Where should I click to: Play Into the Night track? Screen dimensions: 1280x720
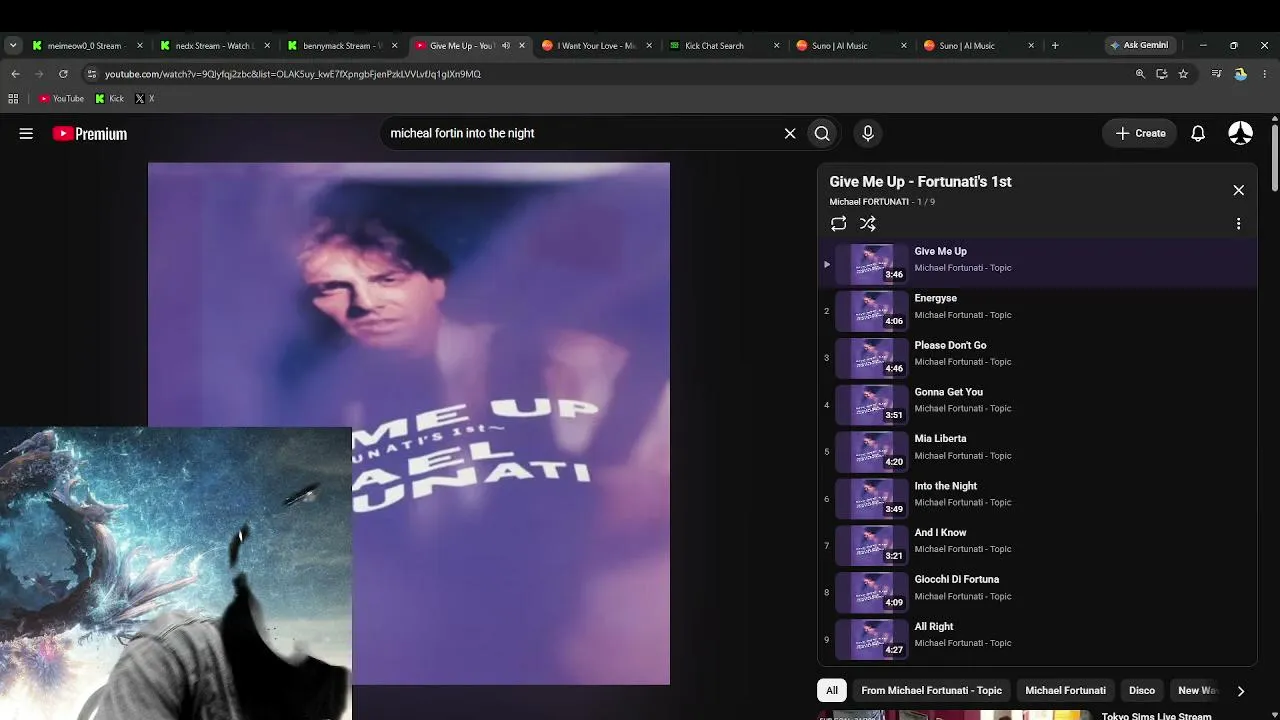tap(1038, 499)
